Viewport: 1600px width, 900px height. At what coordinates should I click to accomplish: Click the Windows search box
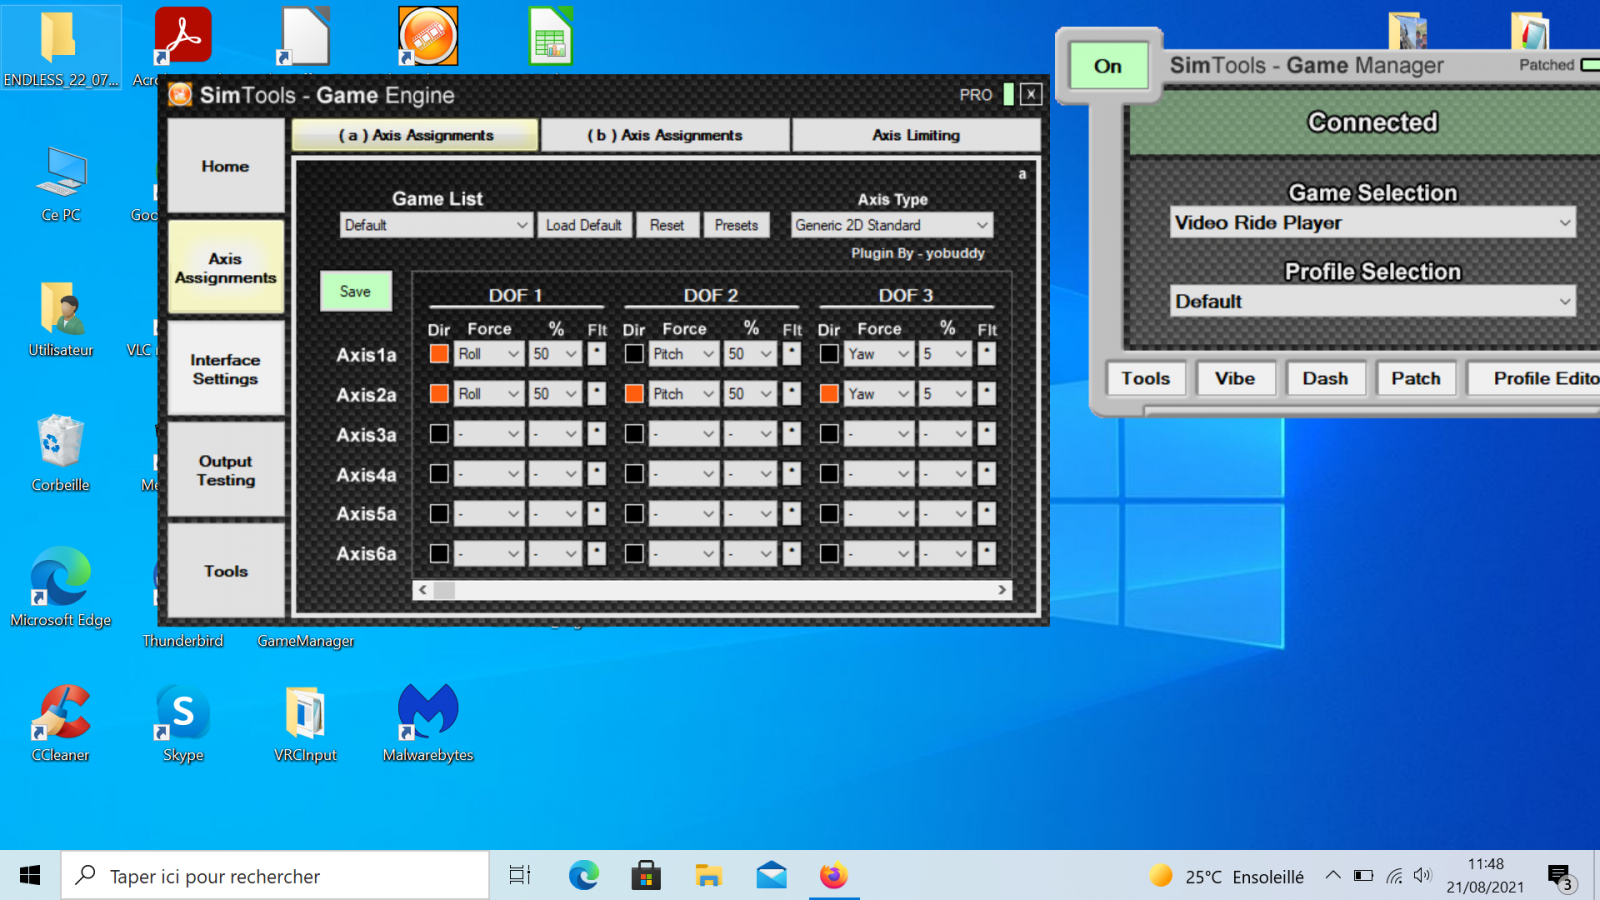275,876
